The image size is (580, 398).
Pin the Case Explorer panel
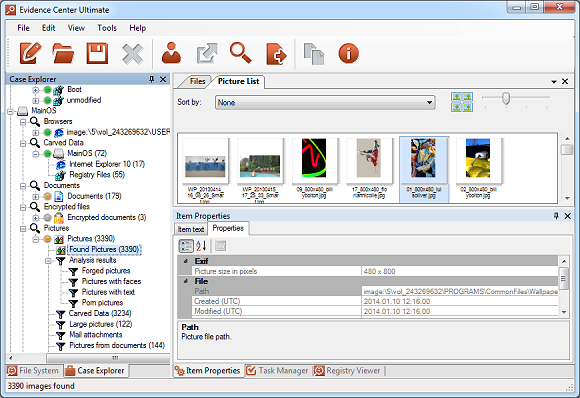(x=151, y=79)
